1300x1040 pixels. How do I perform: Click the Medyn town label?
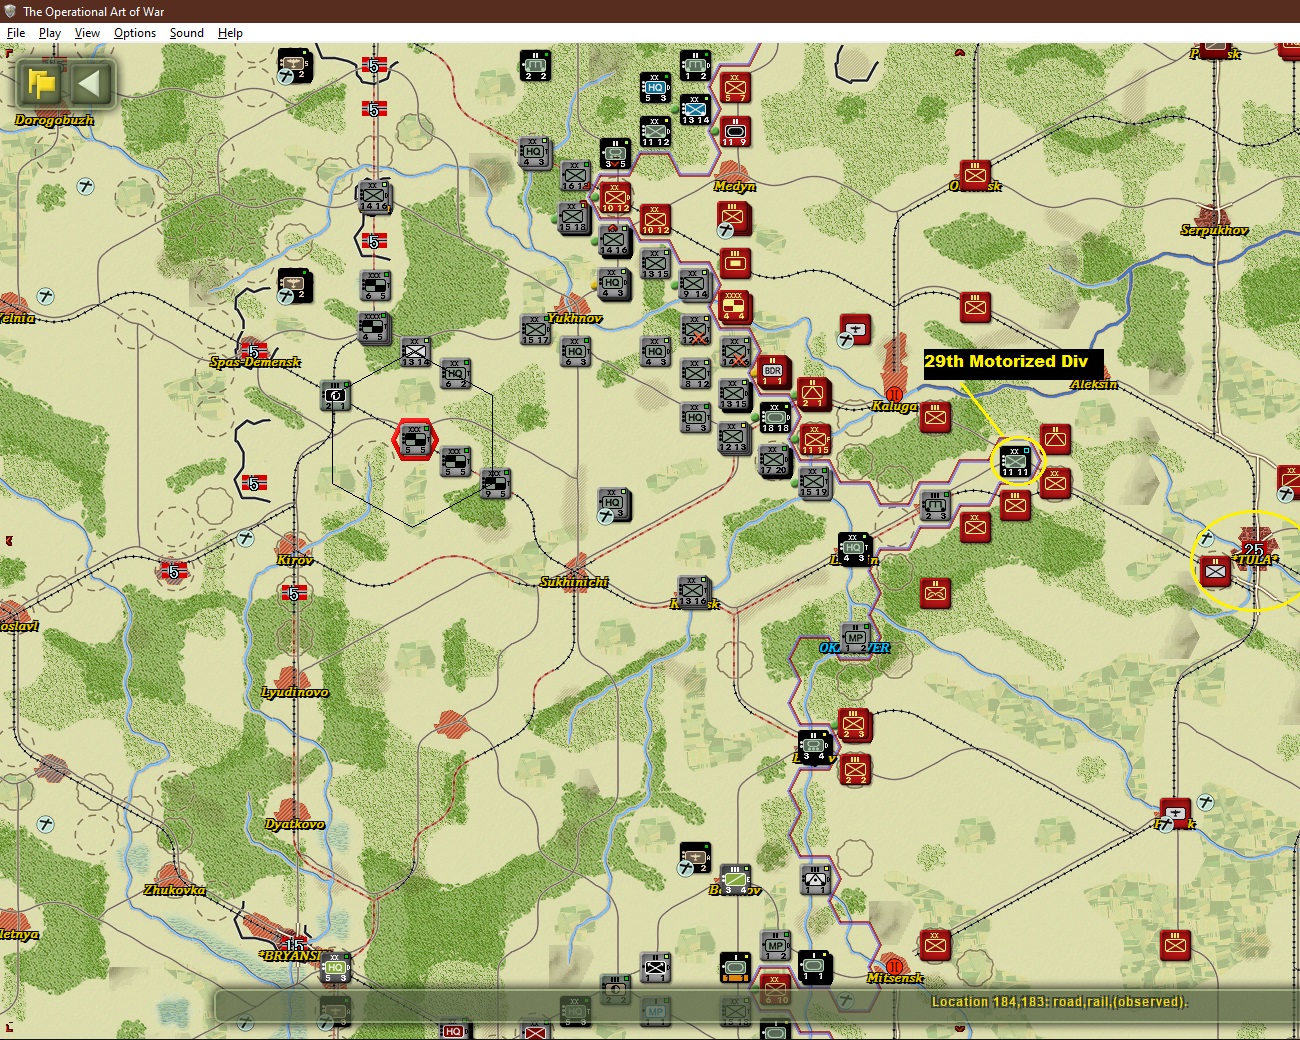[x=735, y=186]
